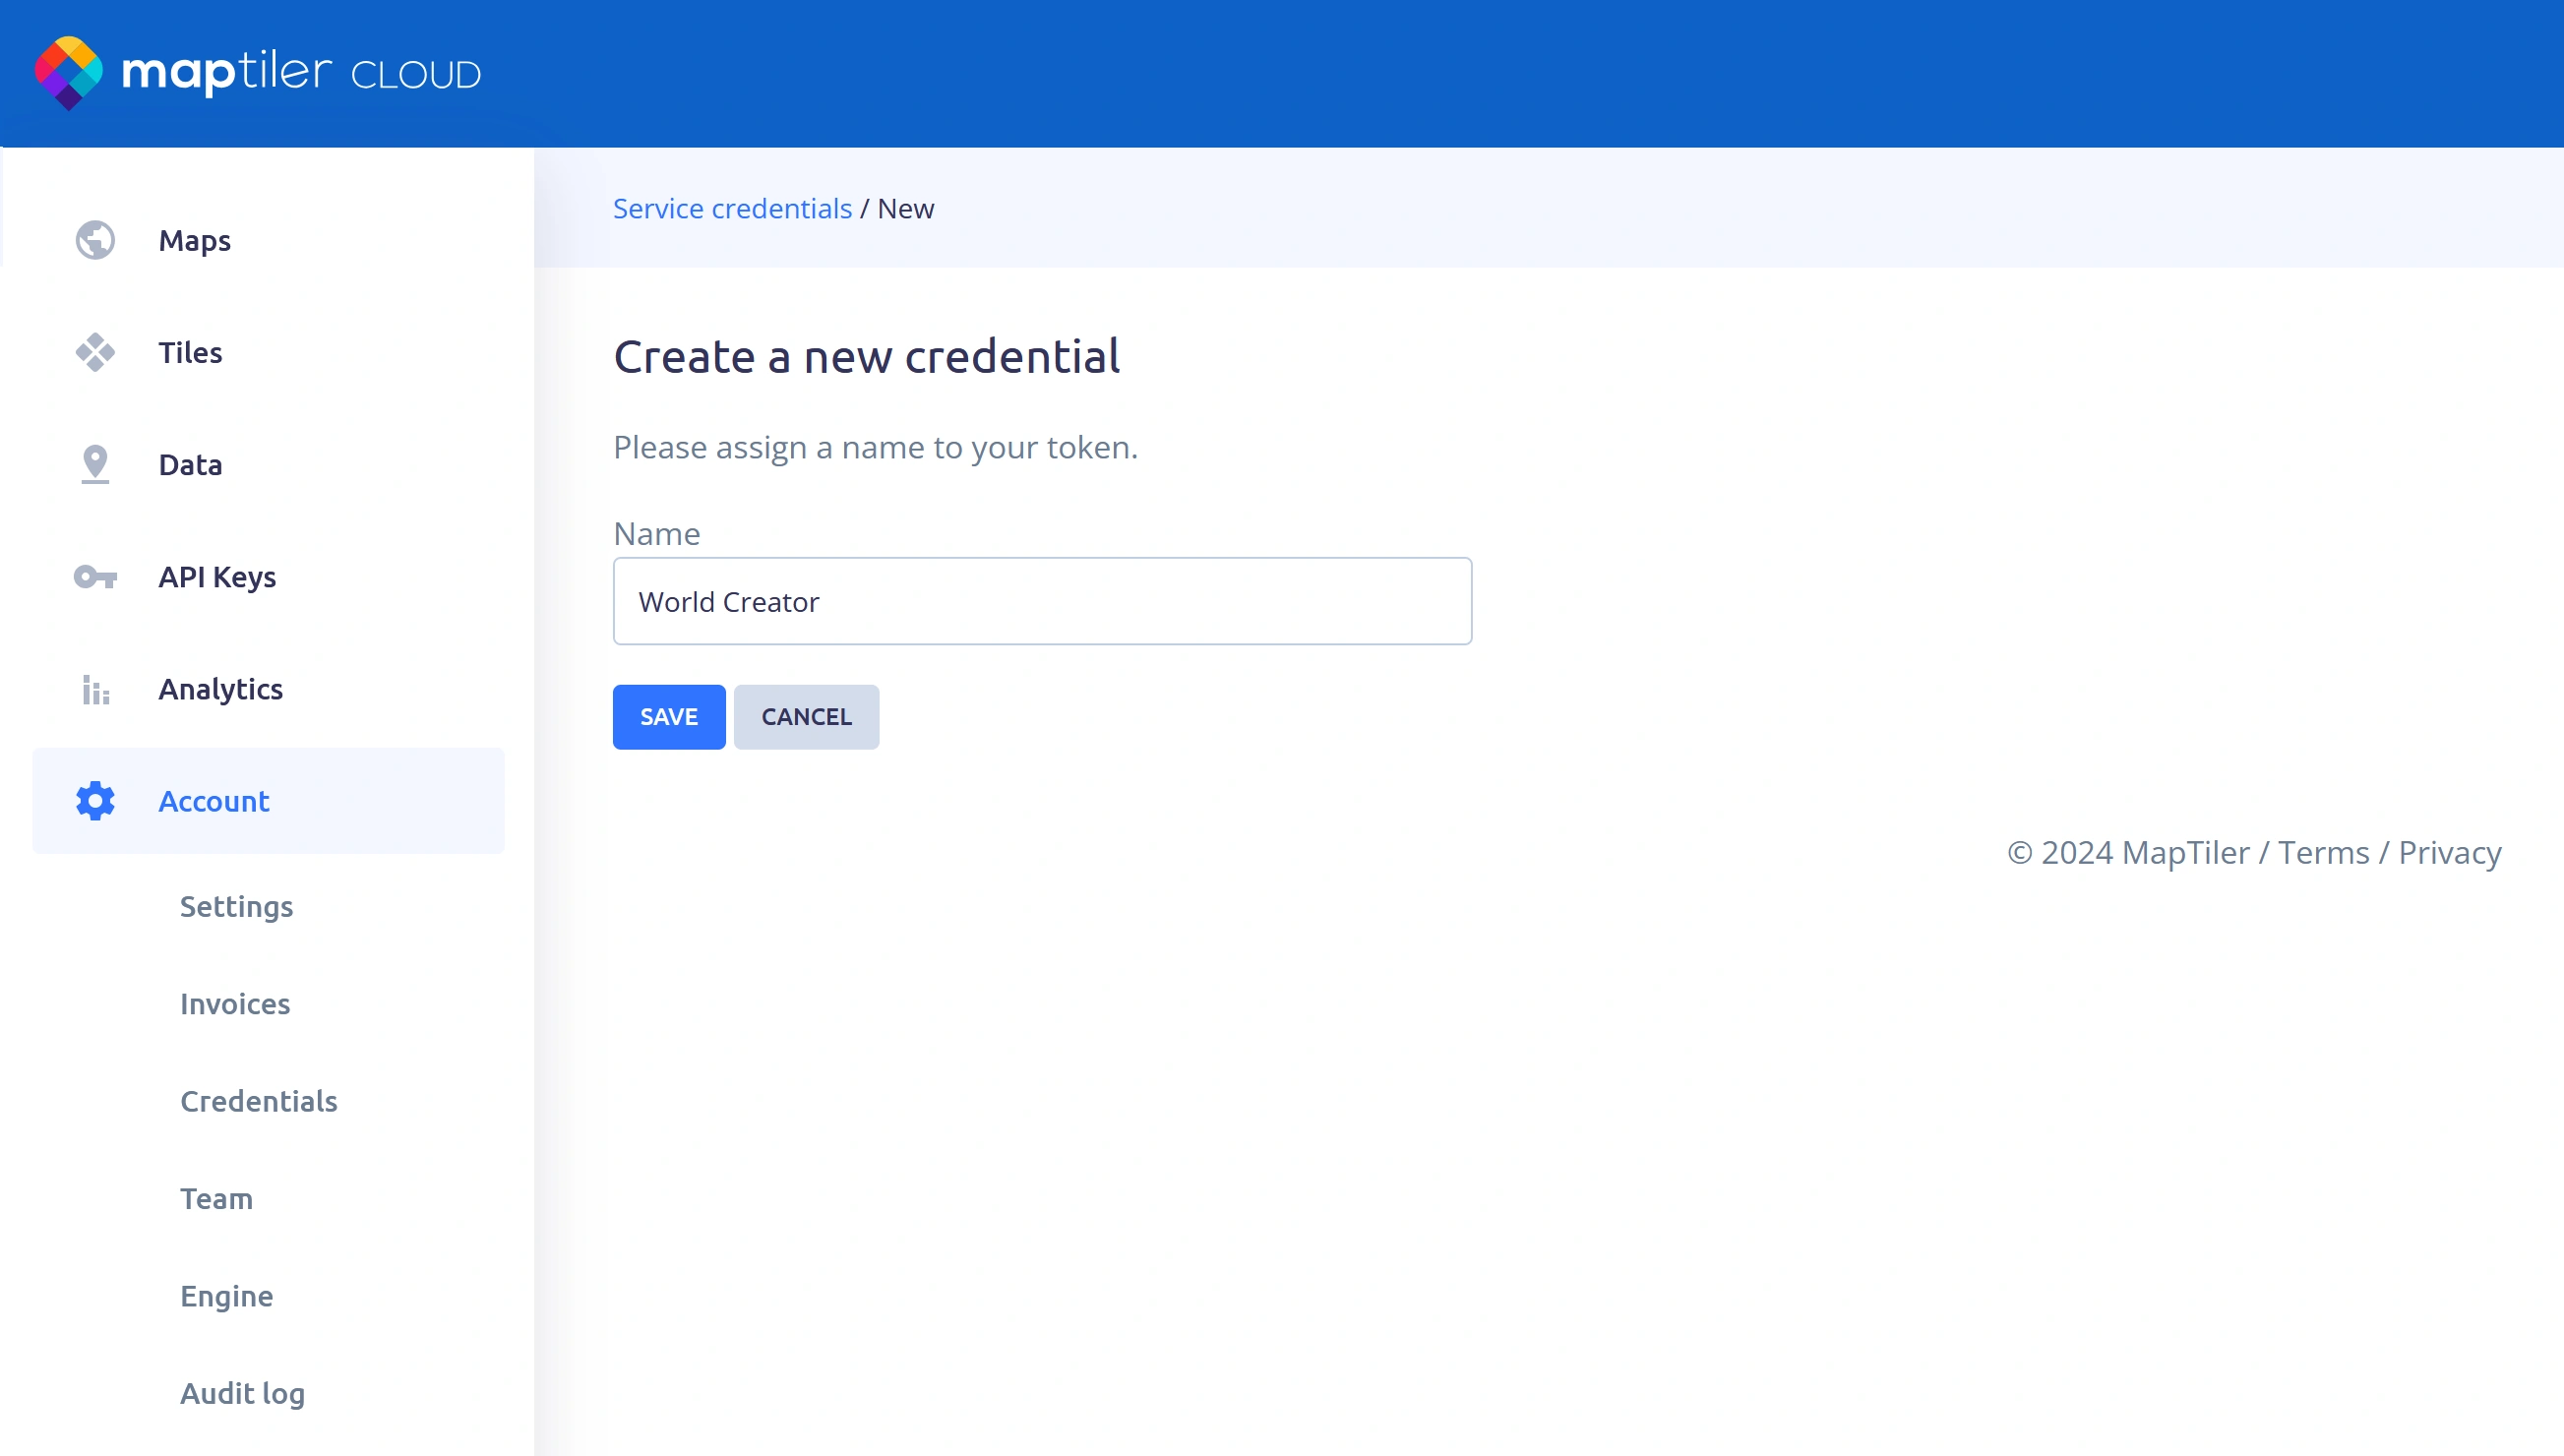
Task: Navigate to API Keys
Action: [x=268, y=577]
